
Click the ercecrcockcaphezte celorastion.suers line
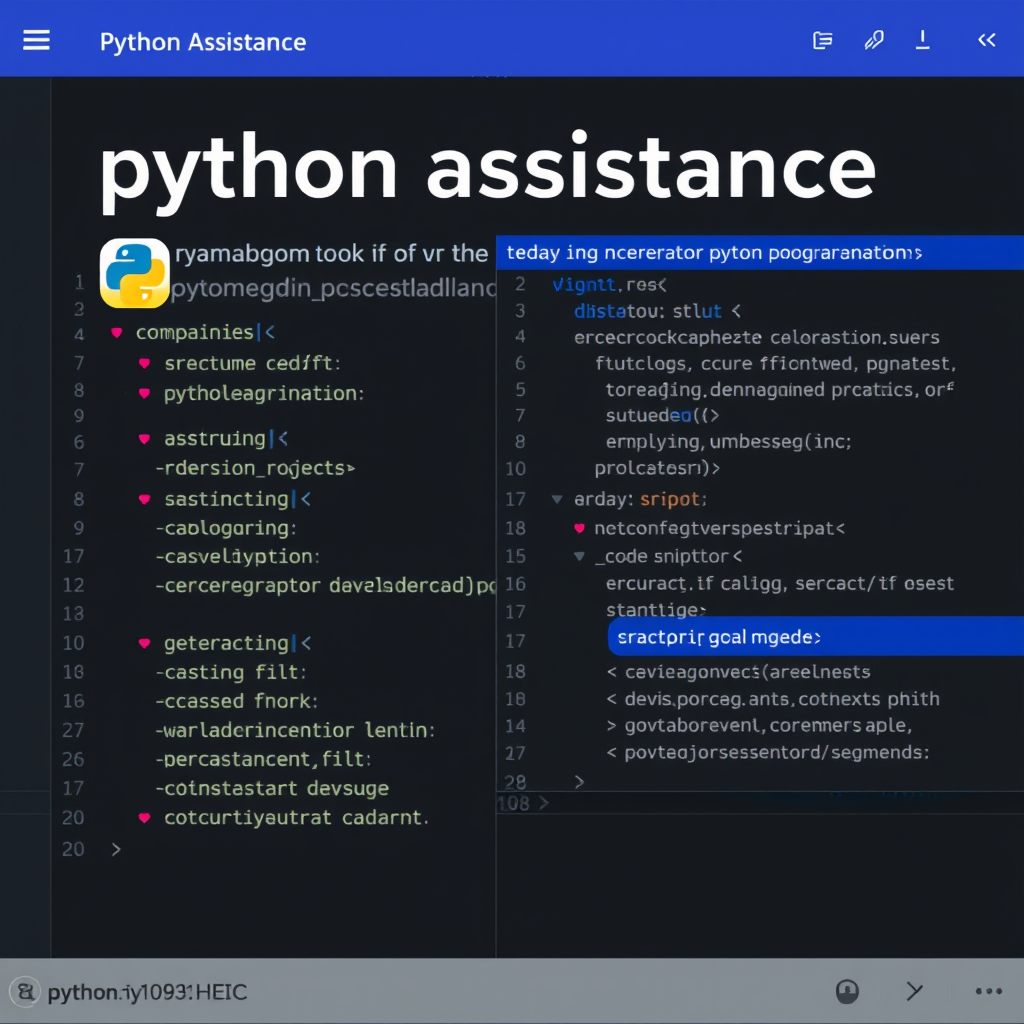(757, 338)
